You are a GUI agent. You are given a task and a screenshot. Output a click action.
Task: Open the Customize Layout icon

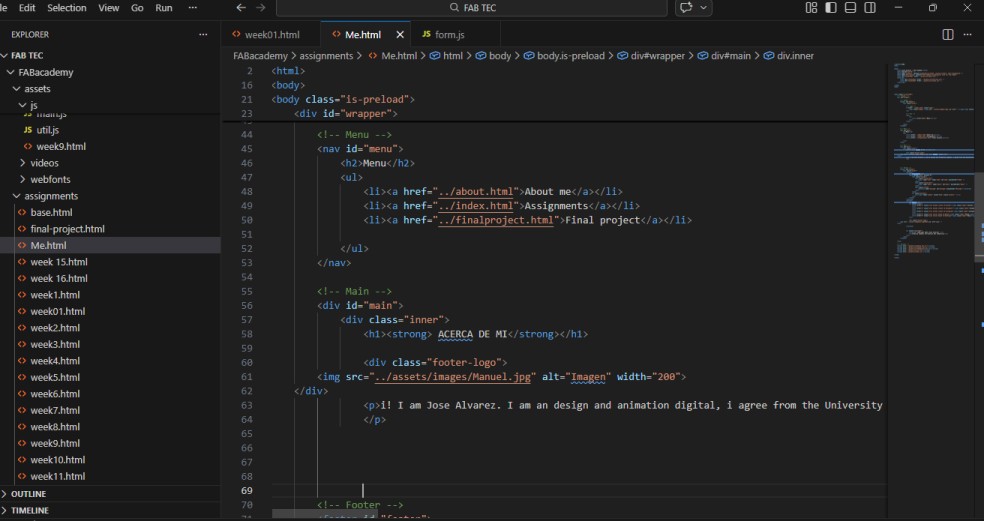click(811, 8)
